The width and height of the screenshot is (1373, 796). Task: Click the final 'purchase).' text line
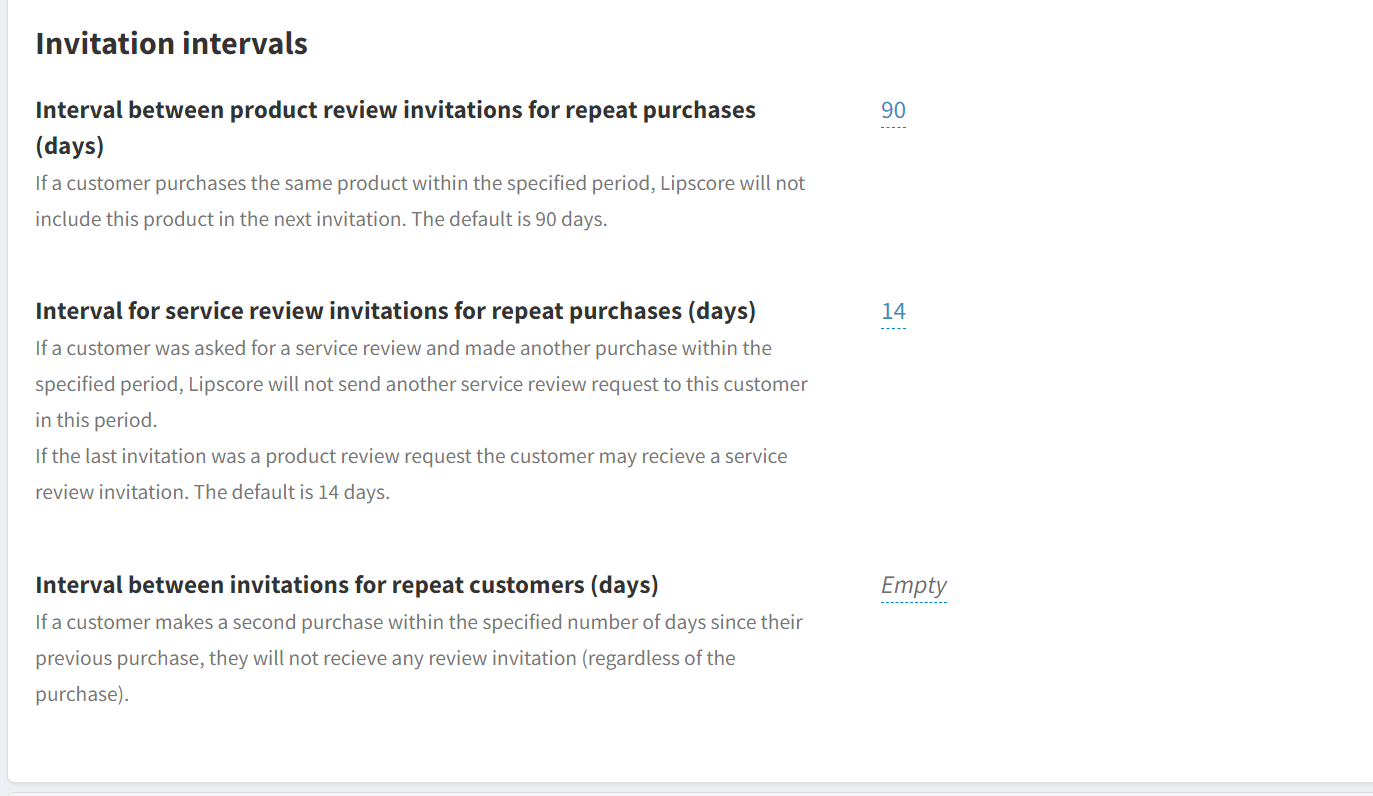82,695
